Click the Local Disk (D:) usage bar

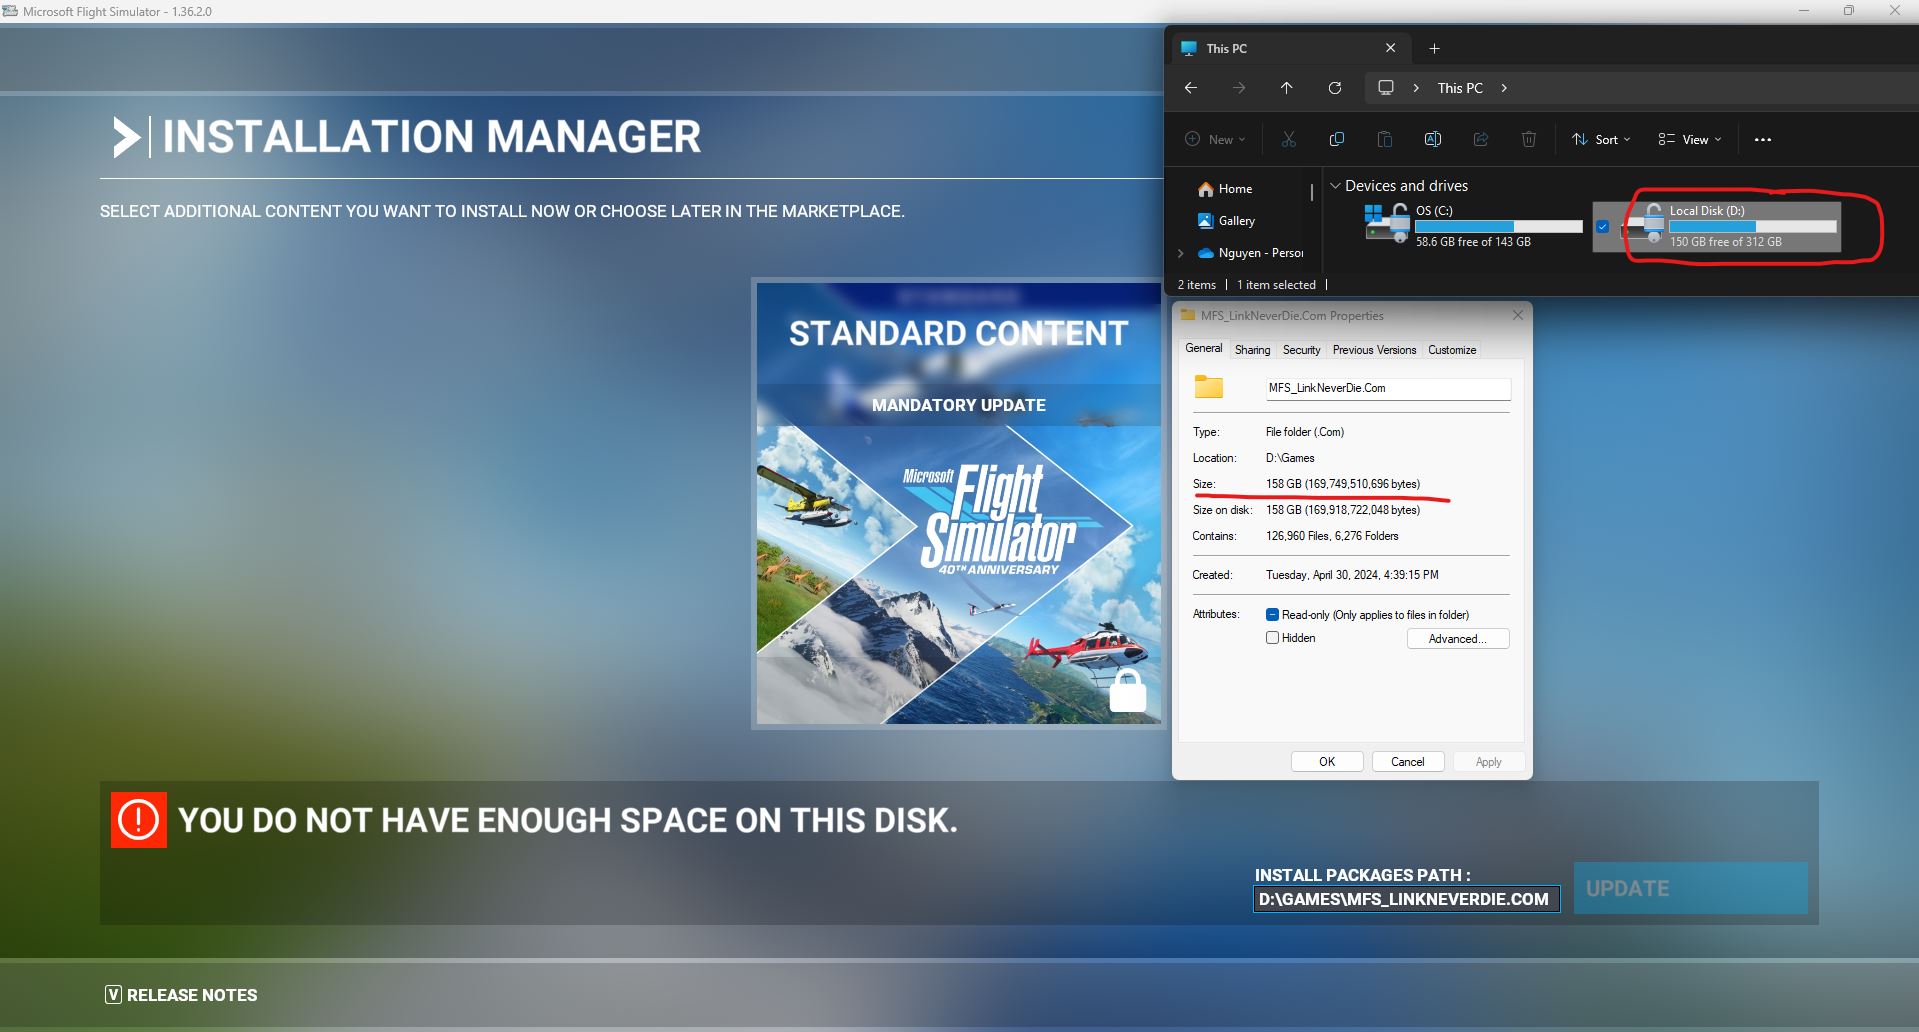1752,226
